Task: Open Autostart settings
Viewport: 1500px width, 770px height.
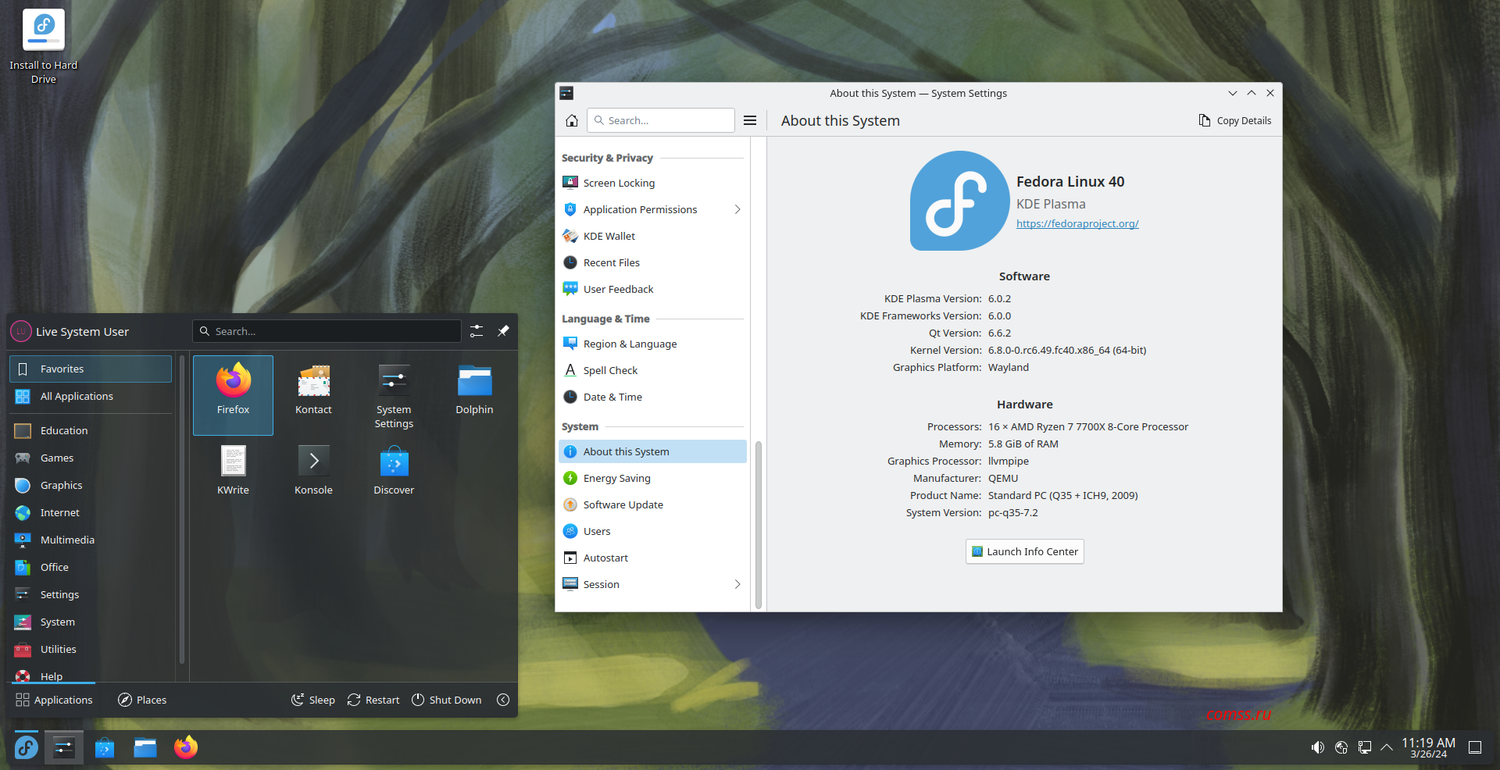Action: [653, 558]
